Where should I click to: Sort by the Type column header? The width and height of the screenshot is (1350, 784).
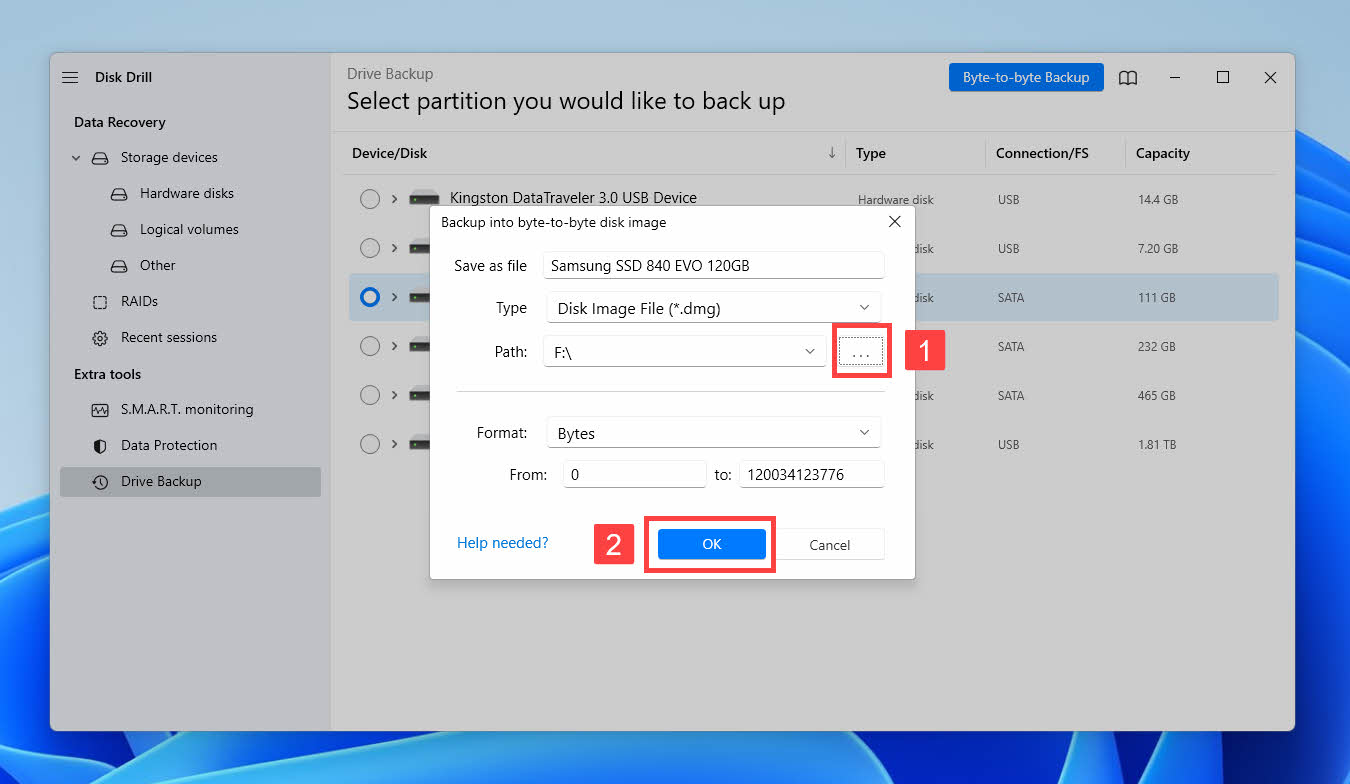871,153
